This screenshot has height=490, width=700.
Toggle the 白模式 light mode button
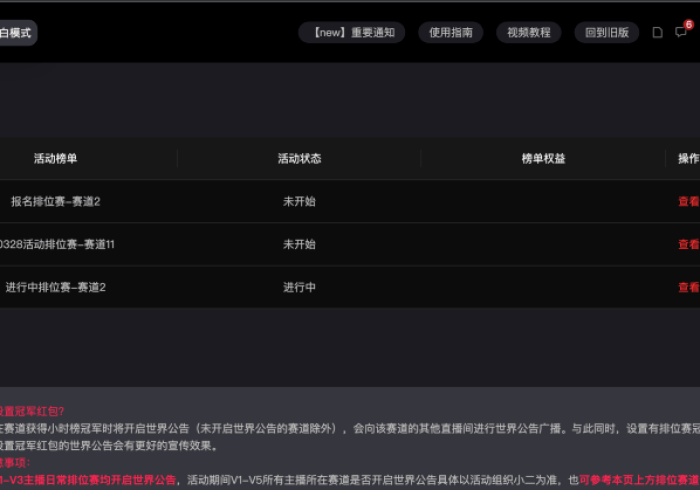pyautogui.click(x=17, y=33)
